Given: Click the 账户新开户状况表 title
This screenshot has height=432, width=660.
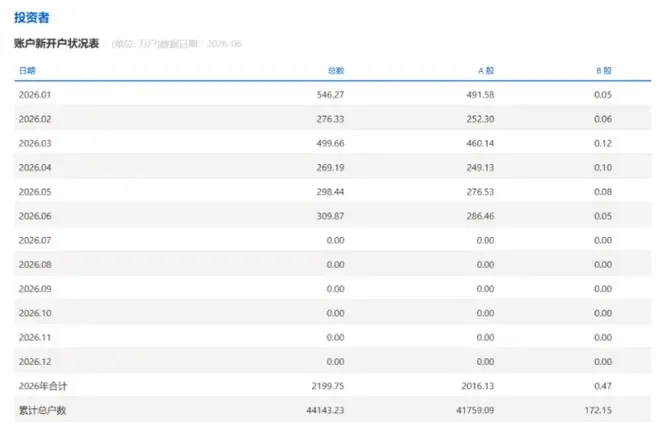Looking at the screenshot, I should (57, 43).
